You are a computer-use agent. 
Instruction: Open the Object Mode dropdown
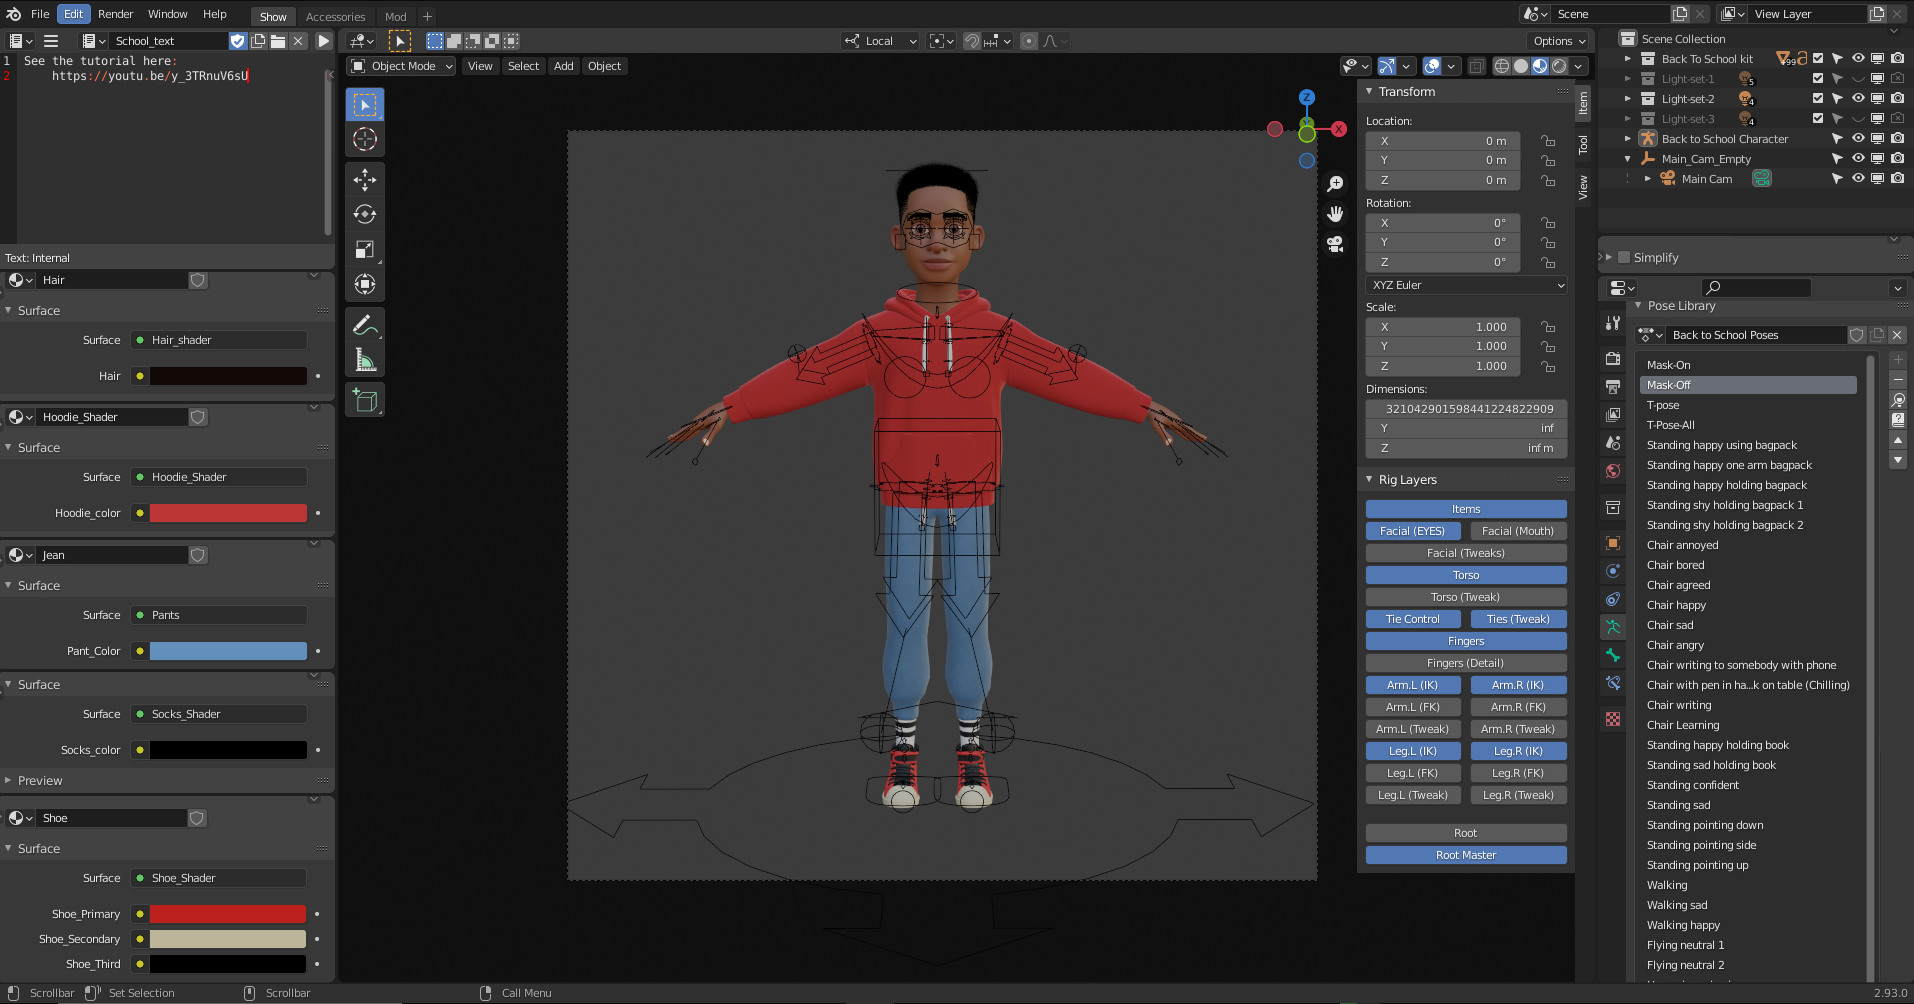pos(402,66)
